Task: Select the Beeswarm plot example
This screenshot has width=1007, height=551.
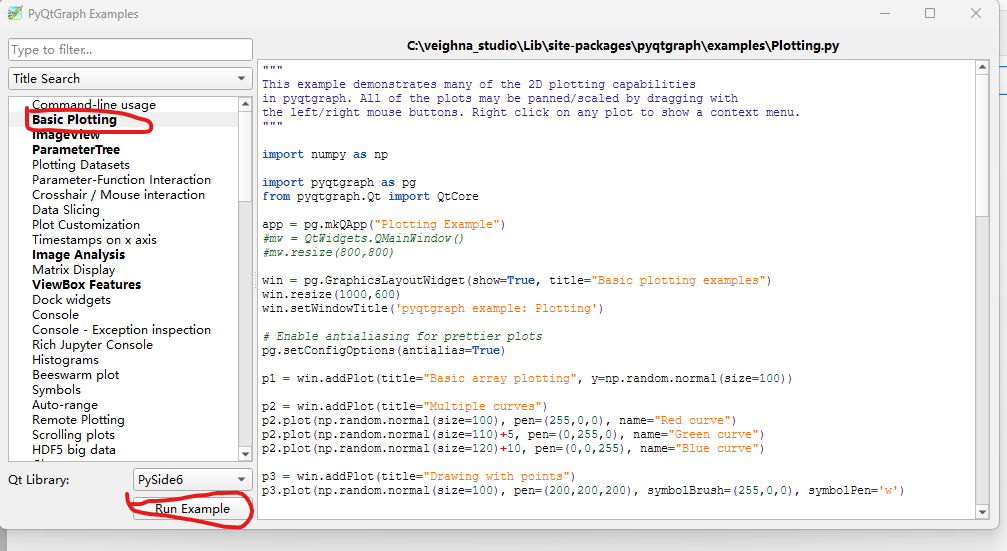Action: (75, 375)
